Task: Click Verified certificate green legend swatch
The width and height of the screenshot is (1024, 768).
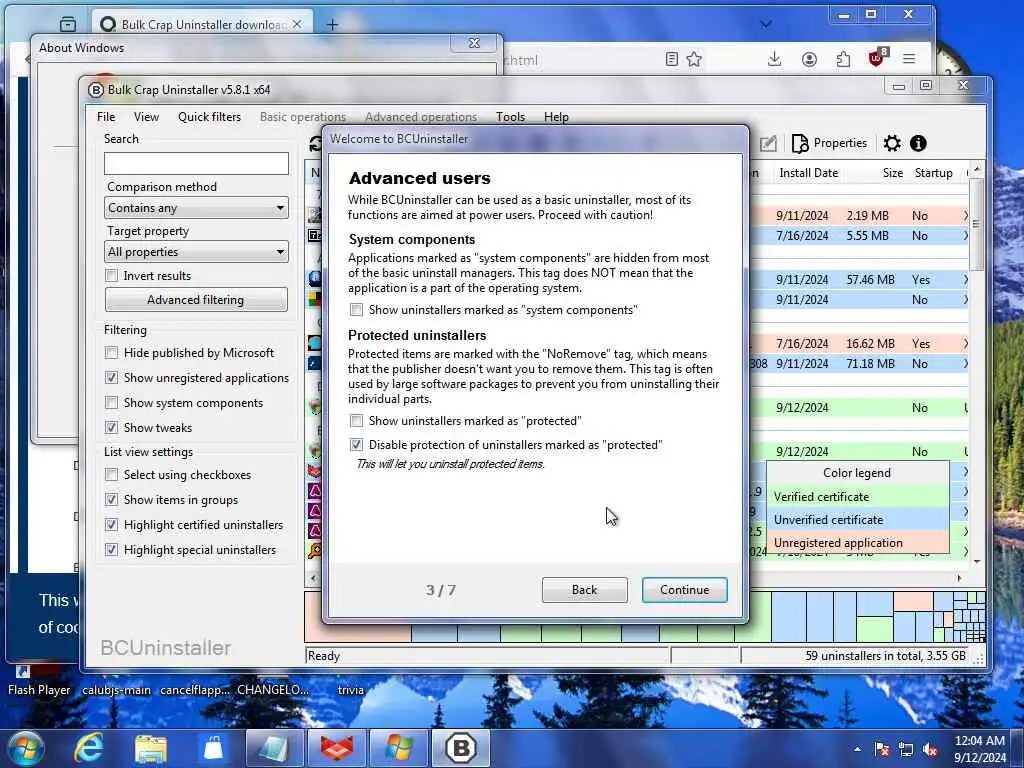Action: pos(857,497)
